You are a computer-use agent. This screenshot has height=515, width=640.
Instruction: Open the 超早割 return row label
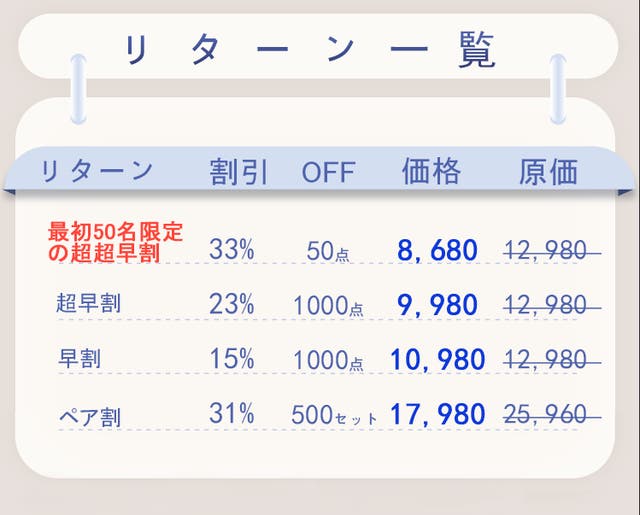88,303
